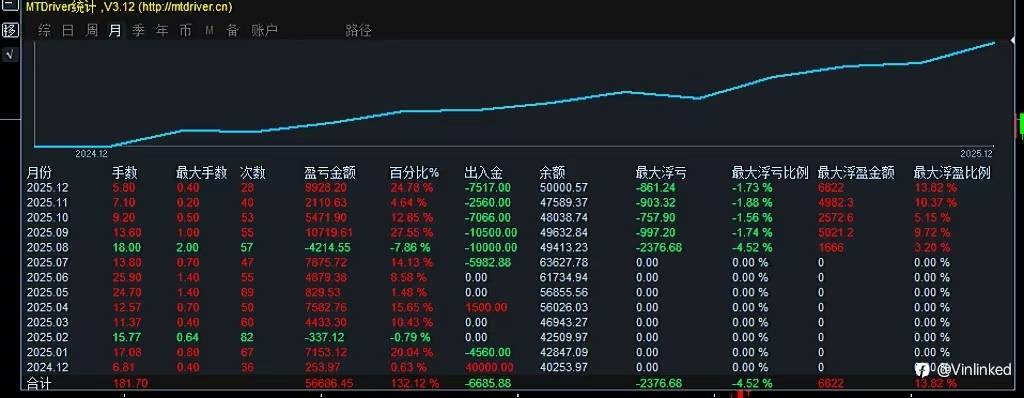Click profit value 9928.20 for 2025.12

[x=325, y=188]
